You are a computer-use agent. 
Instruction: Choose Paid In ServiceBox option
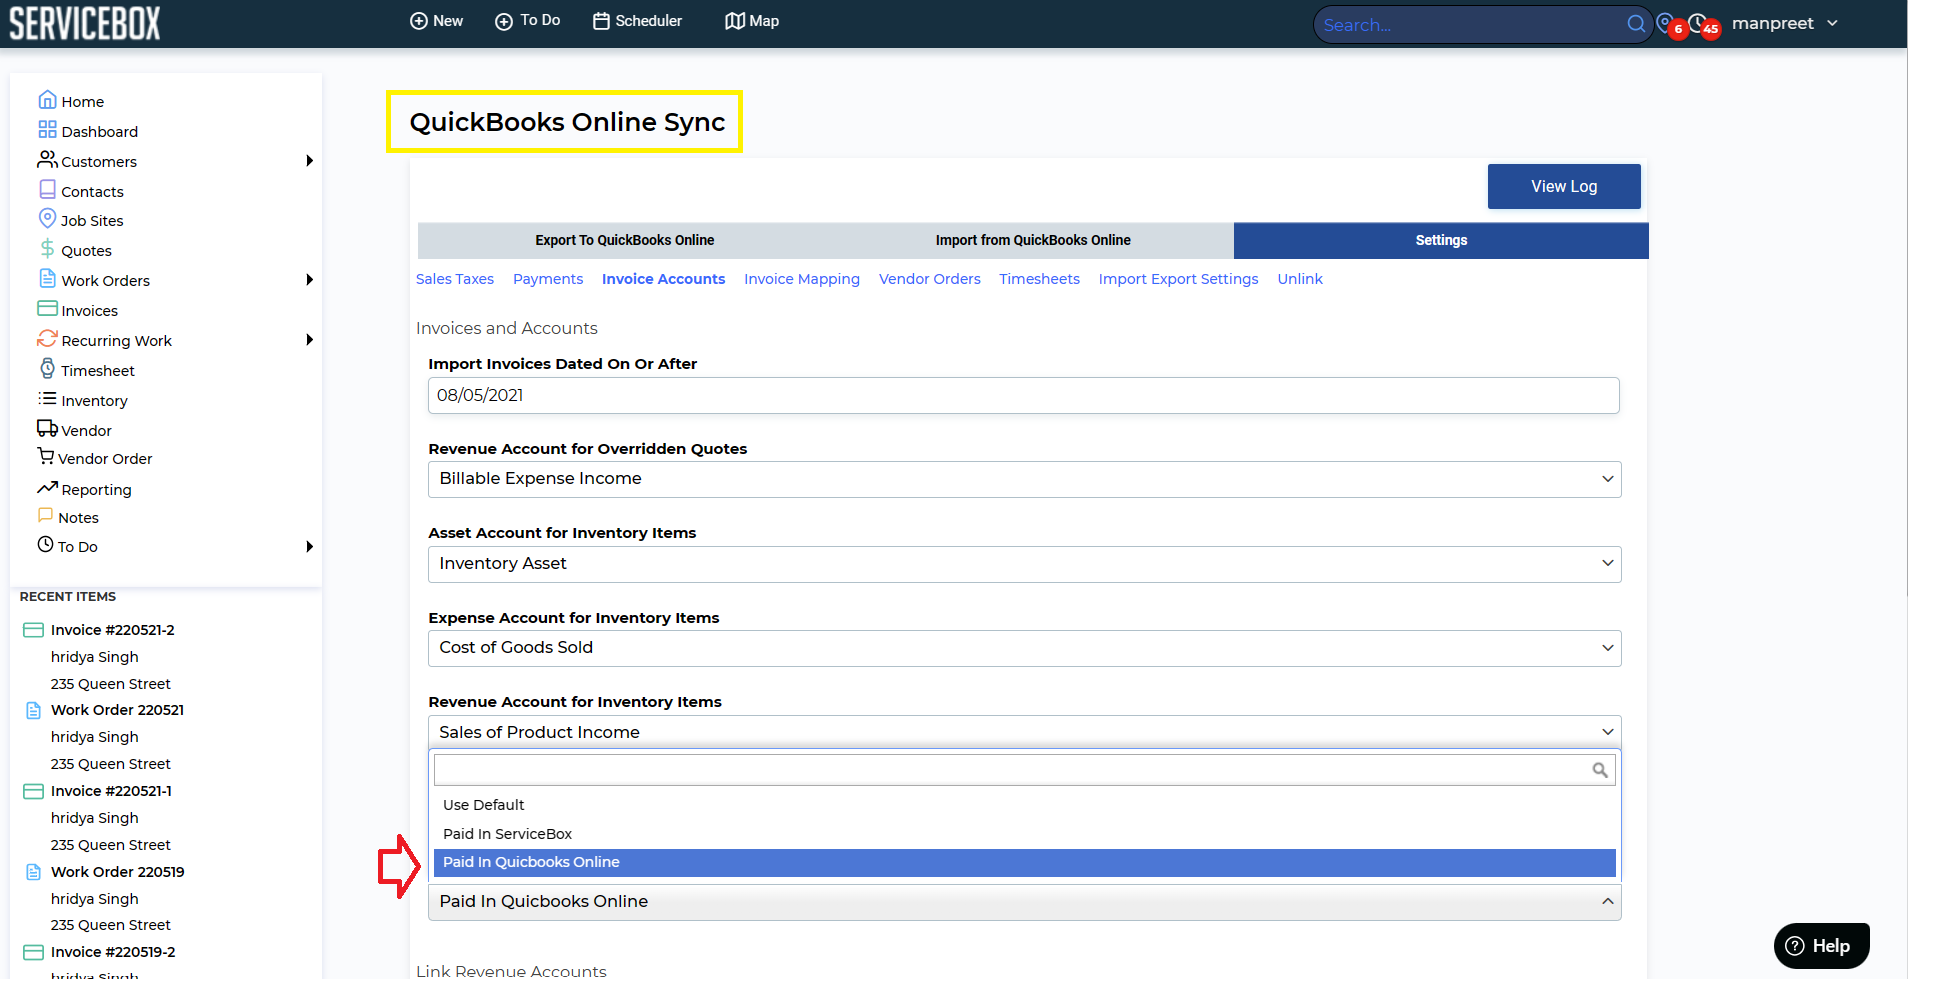[1024, 834]
